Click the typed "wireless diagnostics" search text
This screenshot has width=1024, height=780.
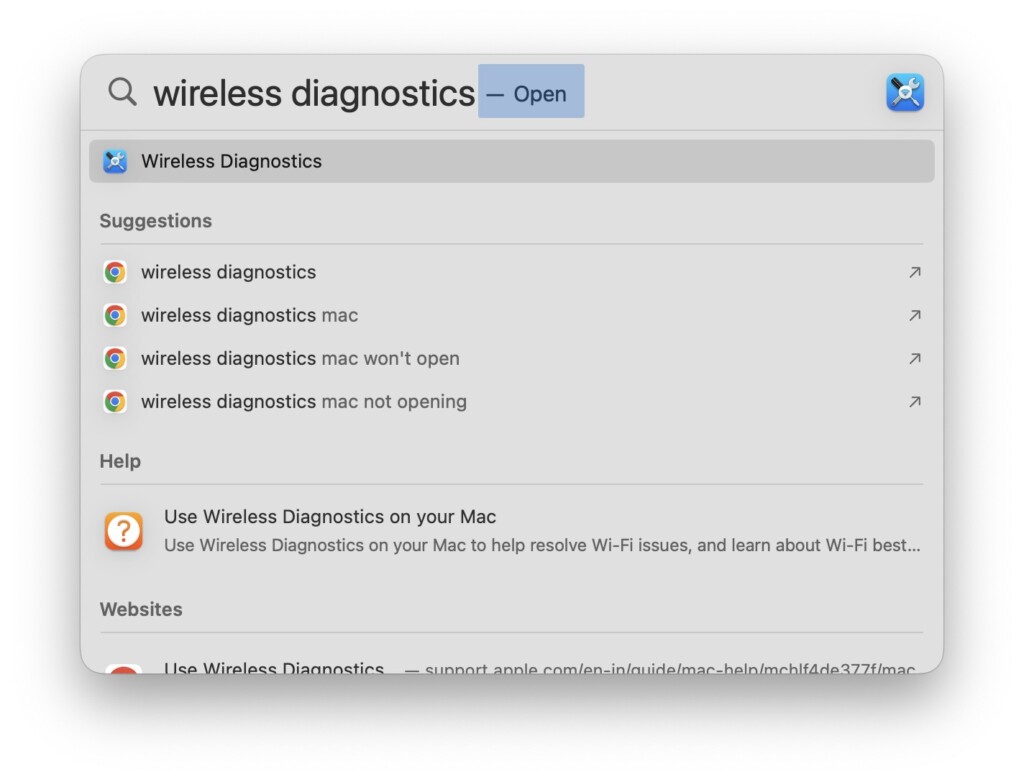(313, 93)
